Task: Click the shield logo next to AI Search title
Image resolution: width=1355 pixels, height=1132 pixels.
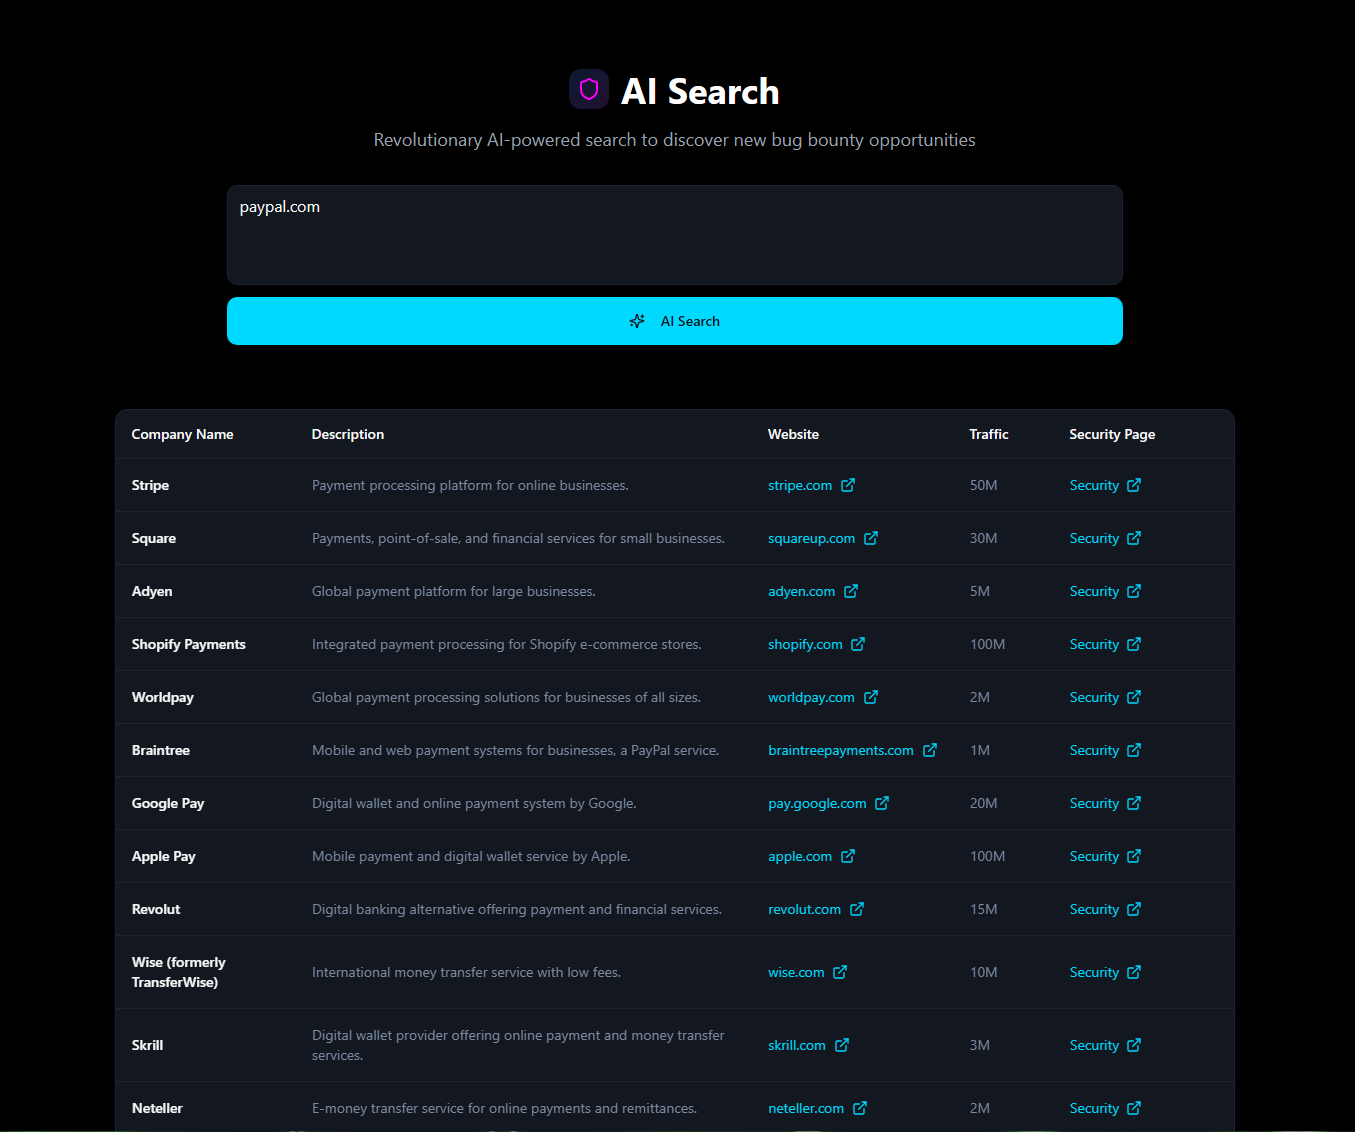Action: 588,89
